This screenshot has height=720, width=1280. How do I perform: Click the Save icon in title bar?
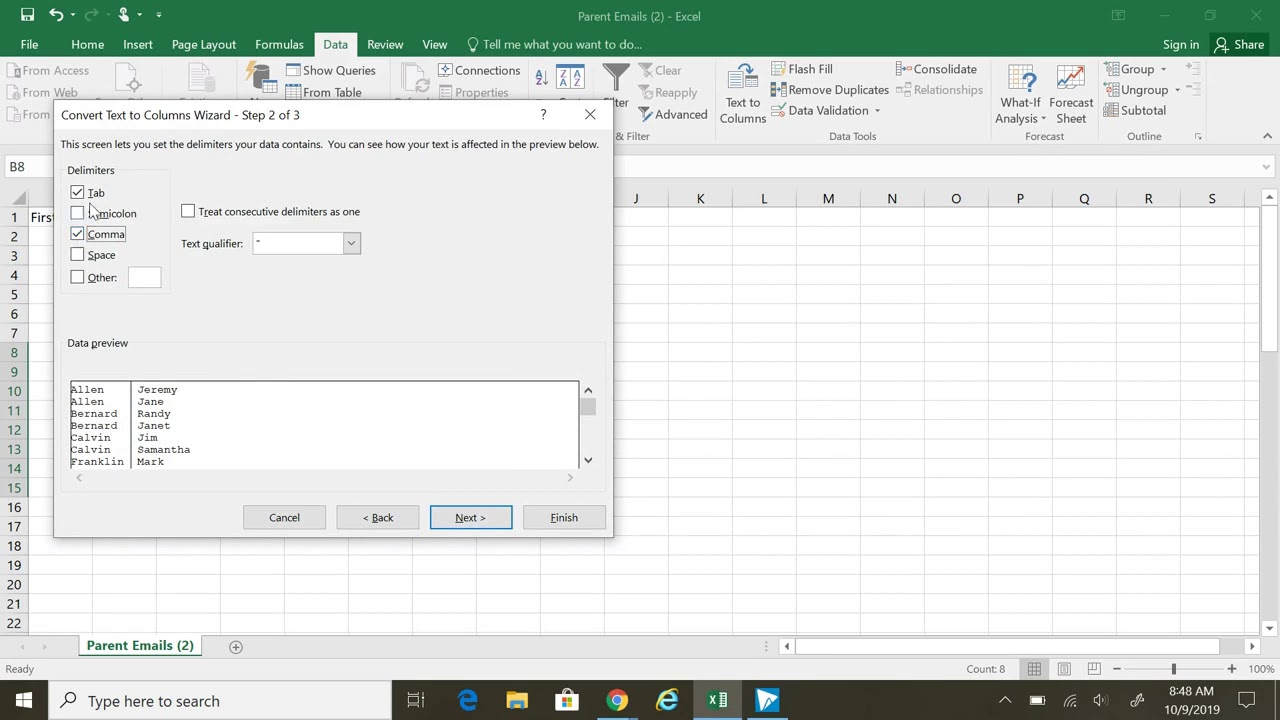point(27,15)
